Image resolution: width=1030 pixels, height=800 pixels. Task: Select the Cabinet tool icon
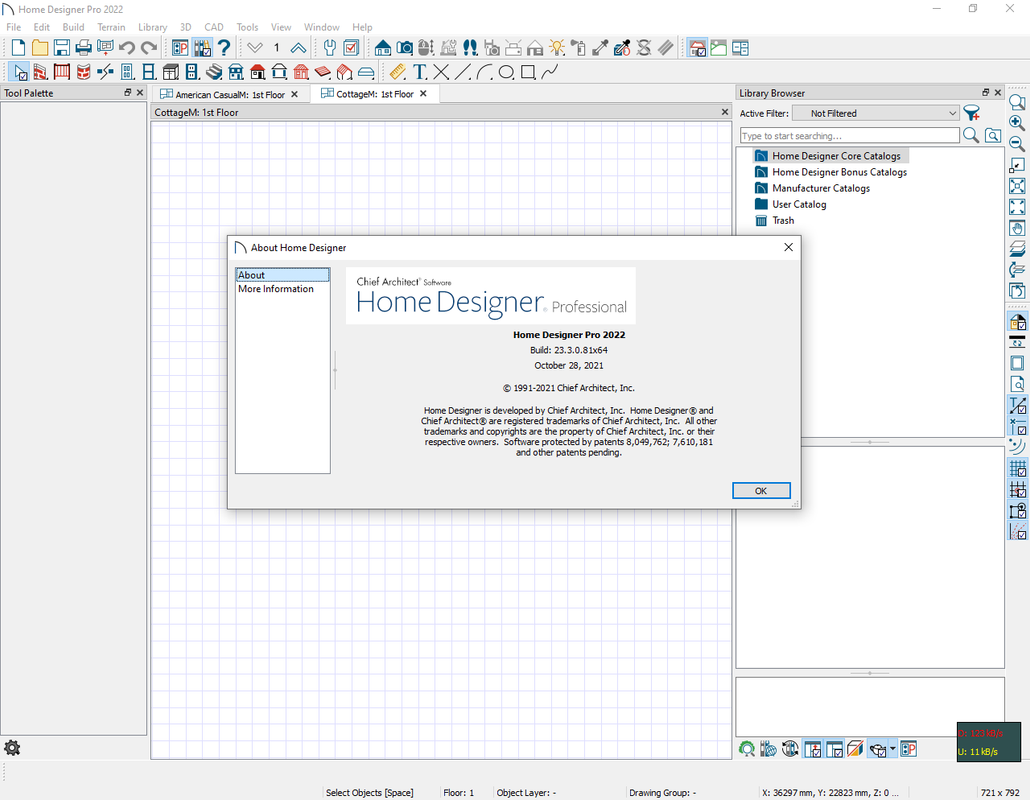tap(171, 72)
